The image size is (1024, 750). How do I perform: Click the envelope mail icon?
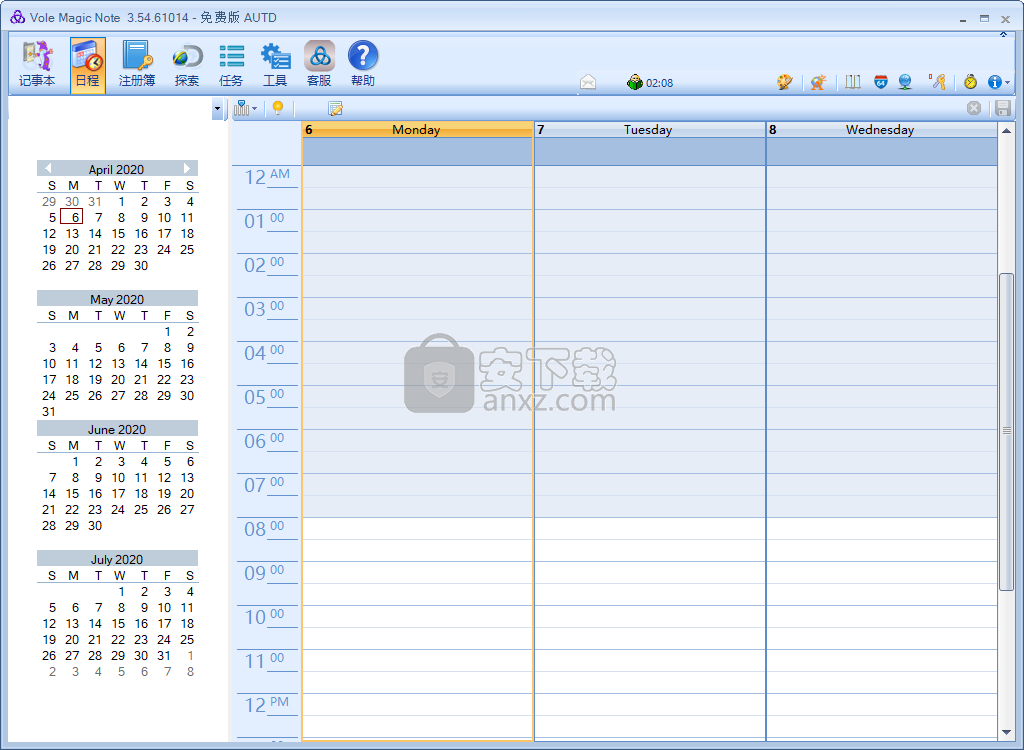588,82
